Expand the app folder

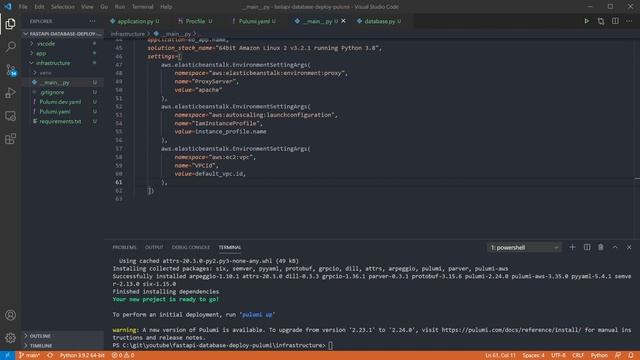pos(62,53)
